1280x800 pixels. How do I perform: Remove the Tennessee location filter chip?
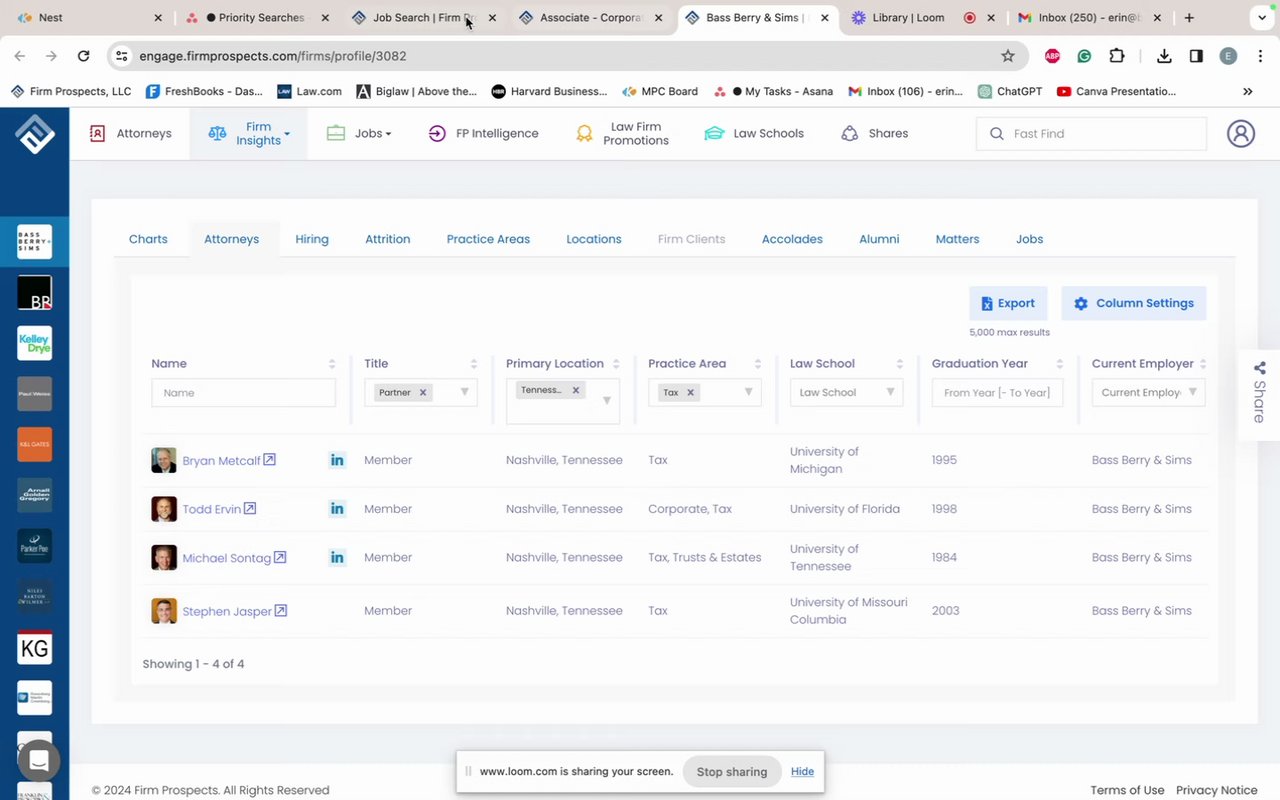pyautogui.click(x=576, y=390)
